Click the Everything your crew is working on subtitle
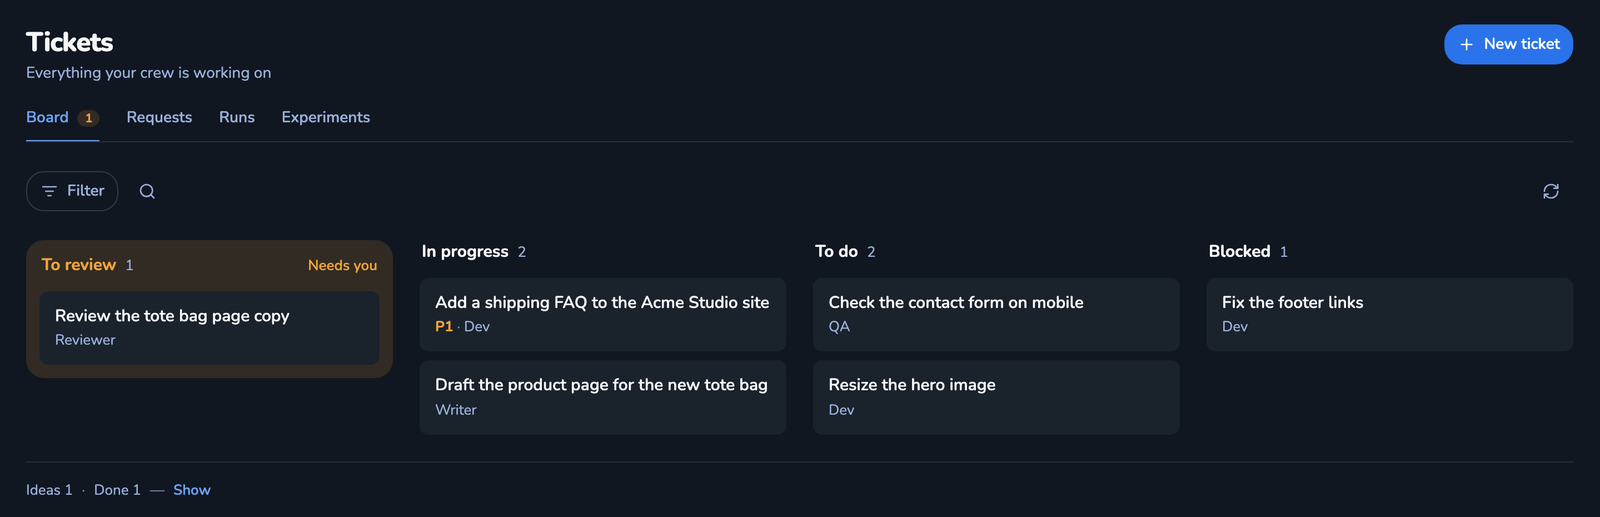This screenshot has width=1600, height=517. [148, 73]
